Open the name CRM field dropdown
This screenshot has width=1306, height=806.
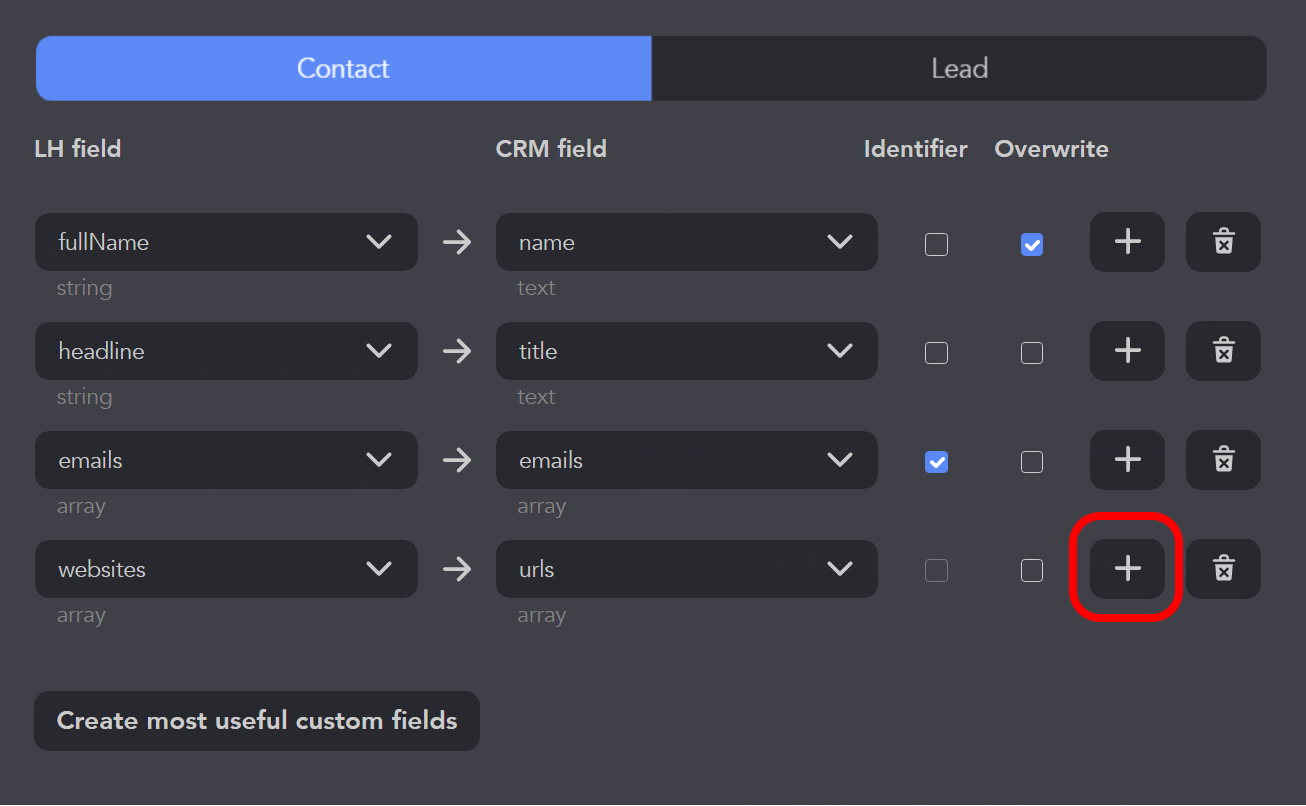click(686, 242)
